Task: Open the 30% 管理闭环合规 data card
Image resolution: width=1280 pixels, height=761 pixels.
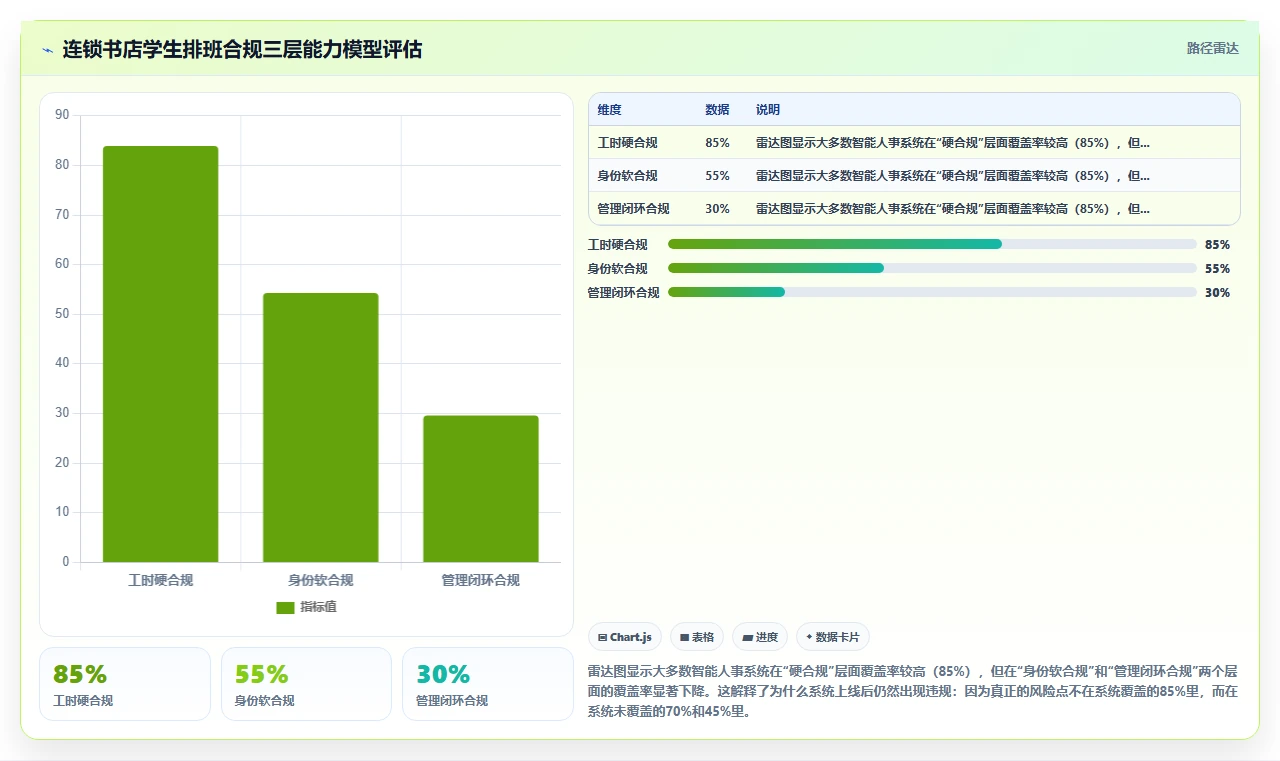Action: click(x=488, y=684)
